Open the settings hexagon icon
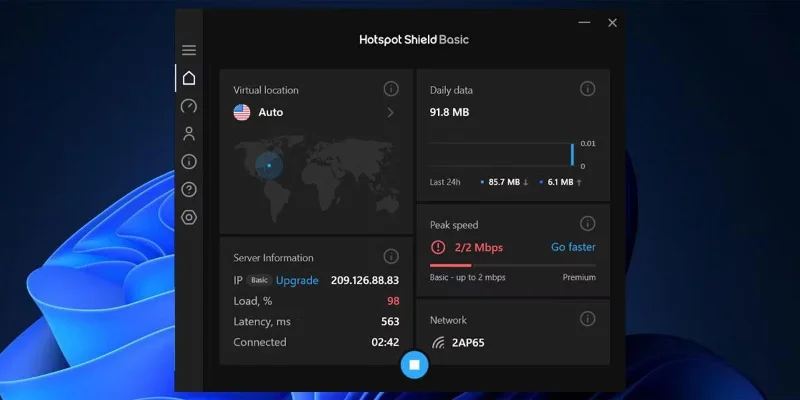 [x=189, y=217]
